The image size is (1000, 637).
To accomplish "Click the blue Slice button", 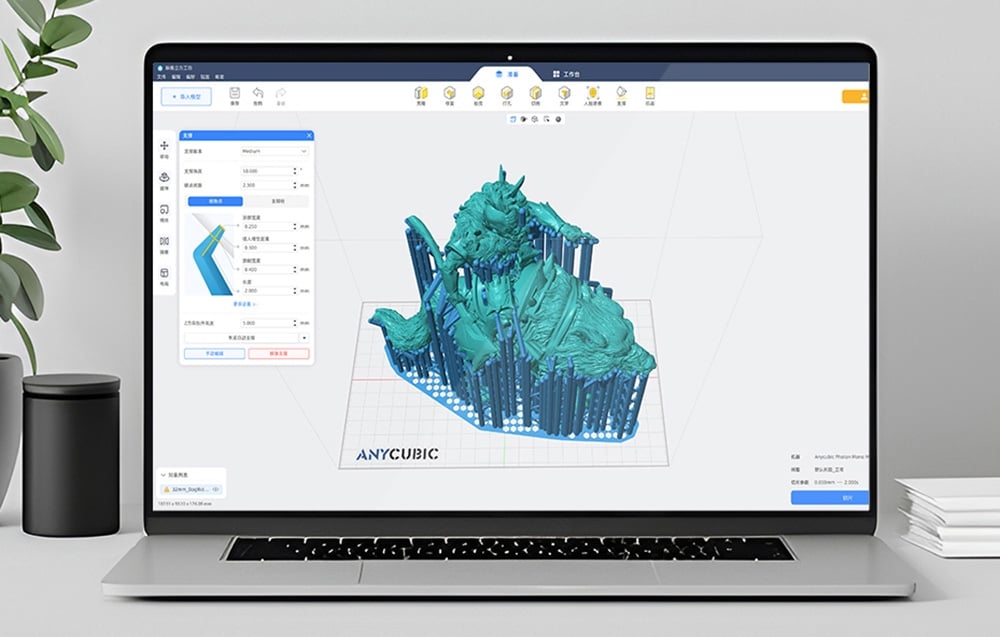I will 829,497.
